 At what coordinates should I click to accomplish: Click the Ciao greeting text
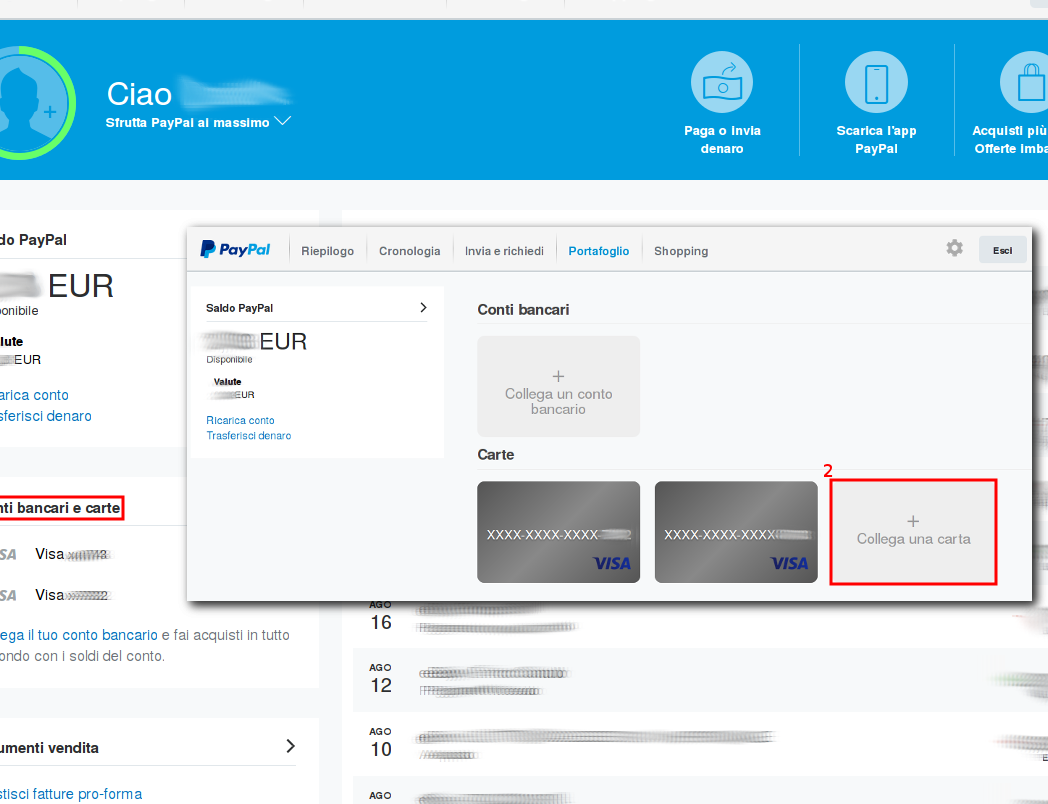tap(140, 94)
